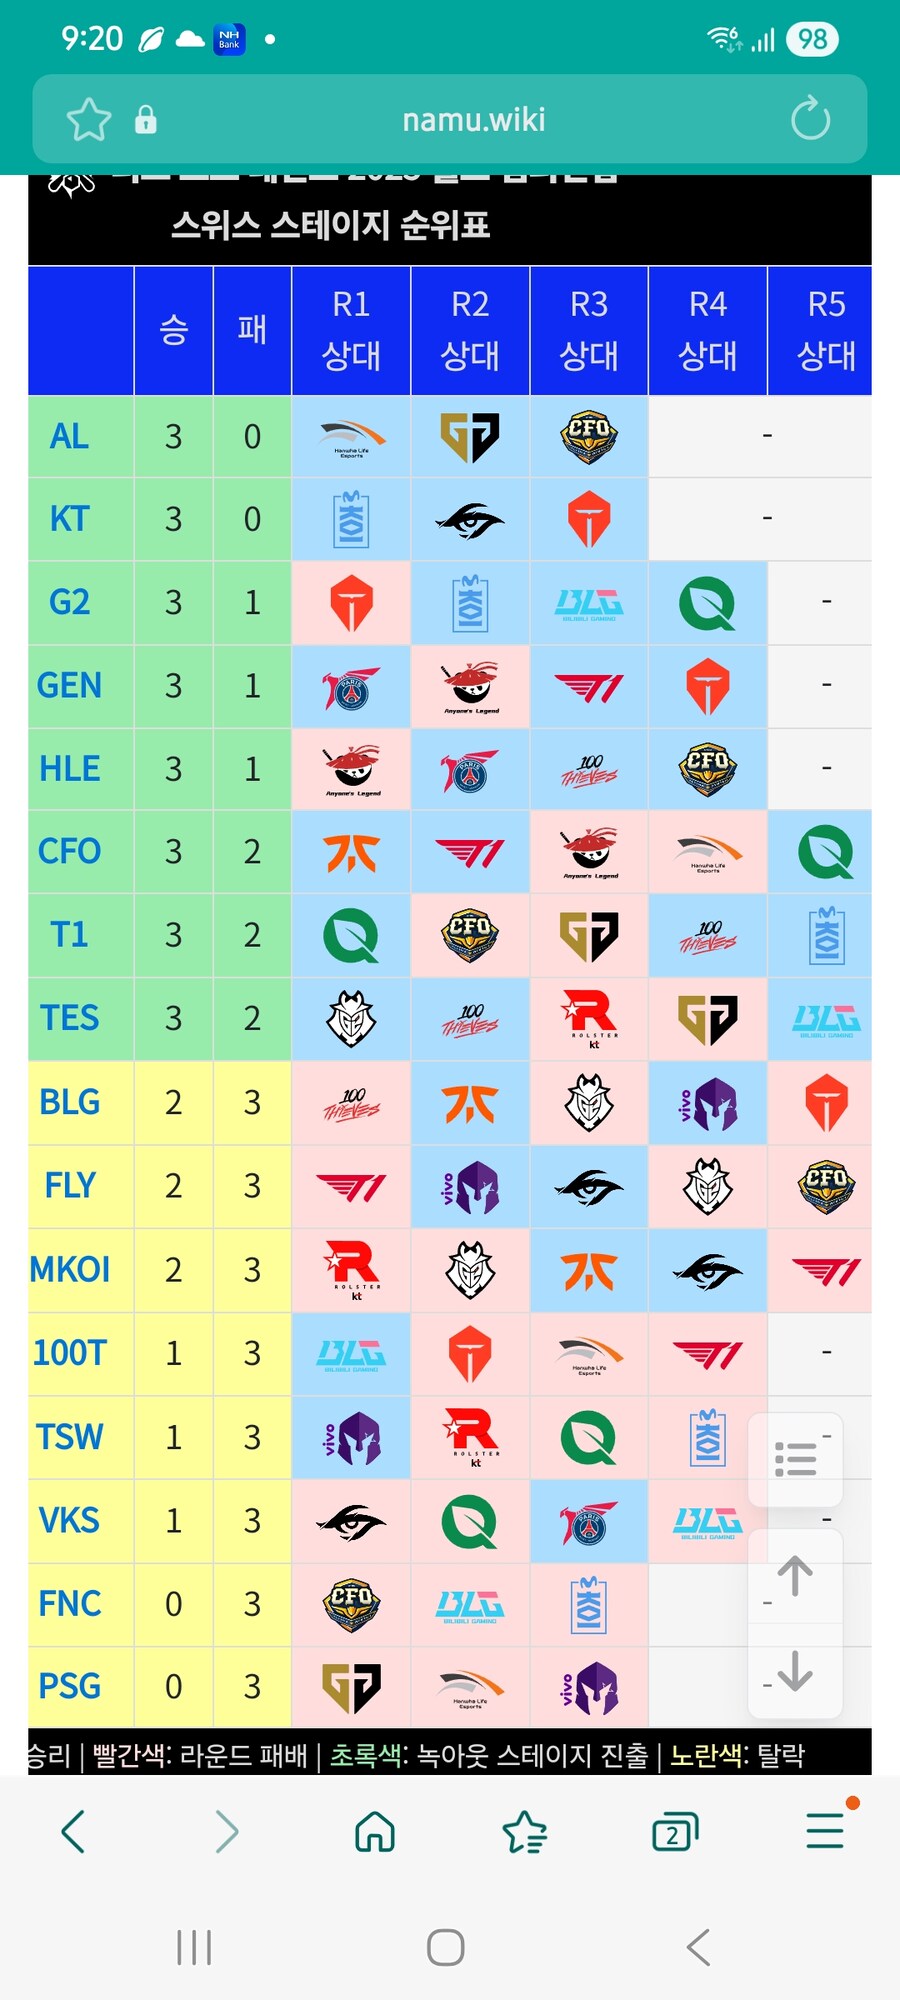Go to the browser home page
900x2000 pixels.
375,1832
